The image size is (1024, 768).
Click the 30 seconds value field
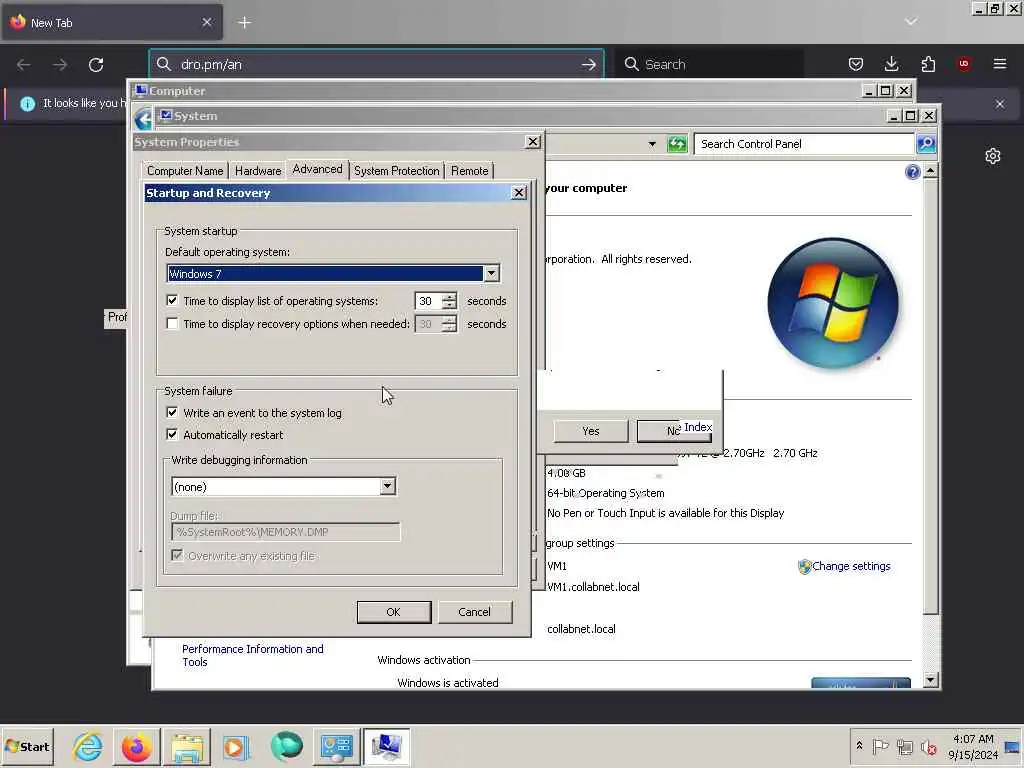428,301
